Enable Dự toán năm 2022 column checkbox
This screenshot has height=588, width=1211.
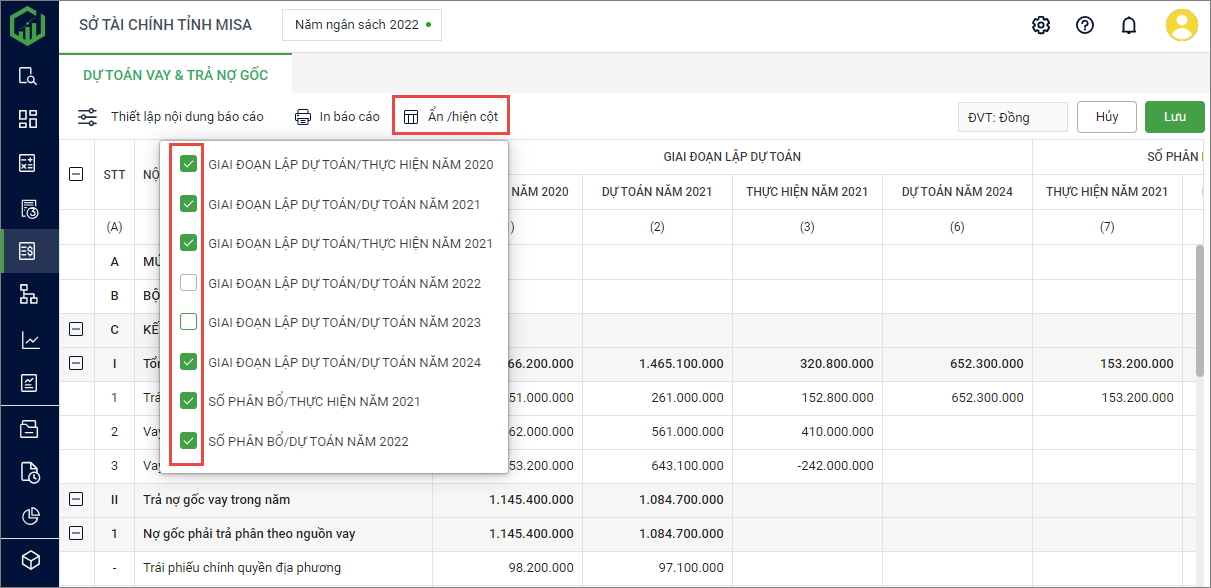pyautogui.click(x=188, y=283)
